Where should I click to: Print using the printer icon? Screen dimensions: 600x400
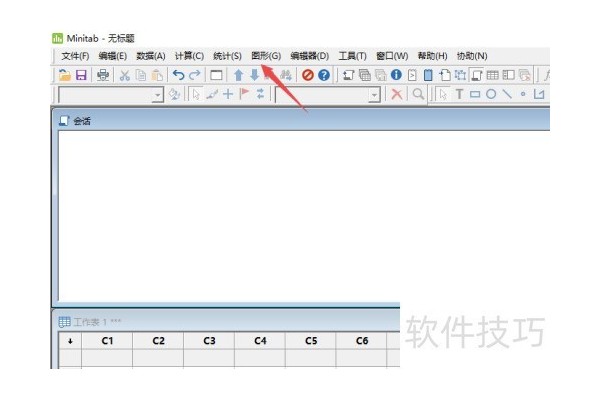click(103, 75)
